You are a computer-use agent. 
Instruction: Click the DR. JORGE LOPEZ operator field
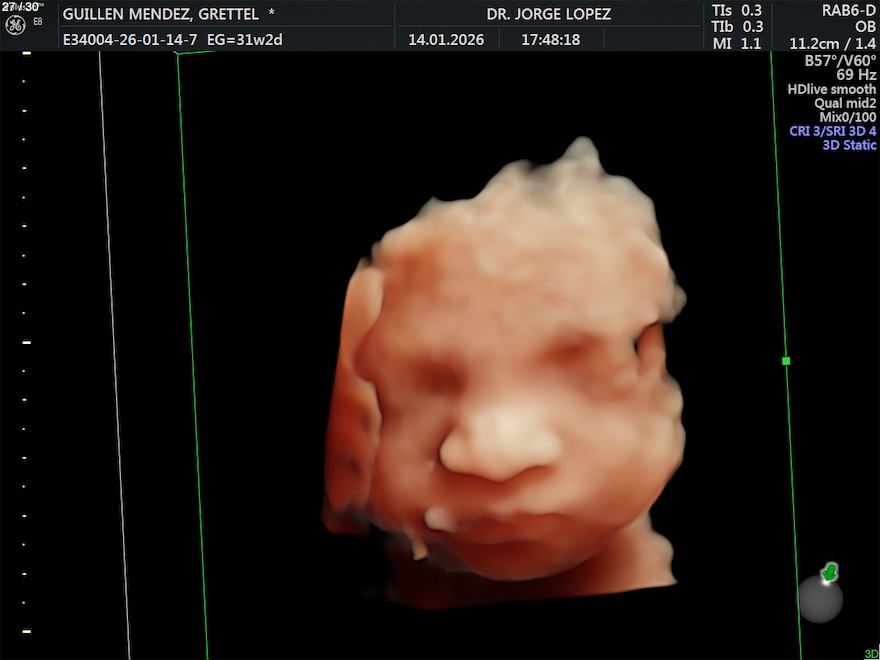tap(549, 15)
